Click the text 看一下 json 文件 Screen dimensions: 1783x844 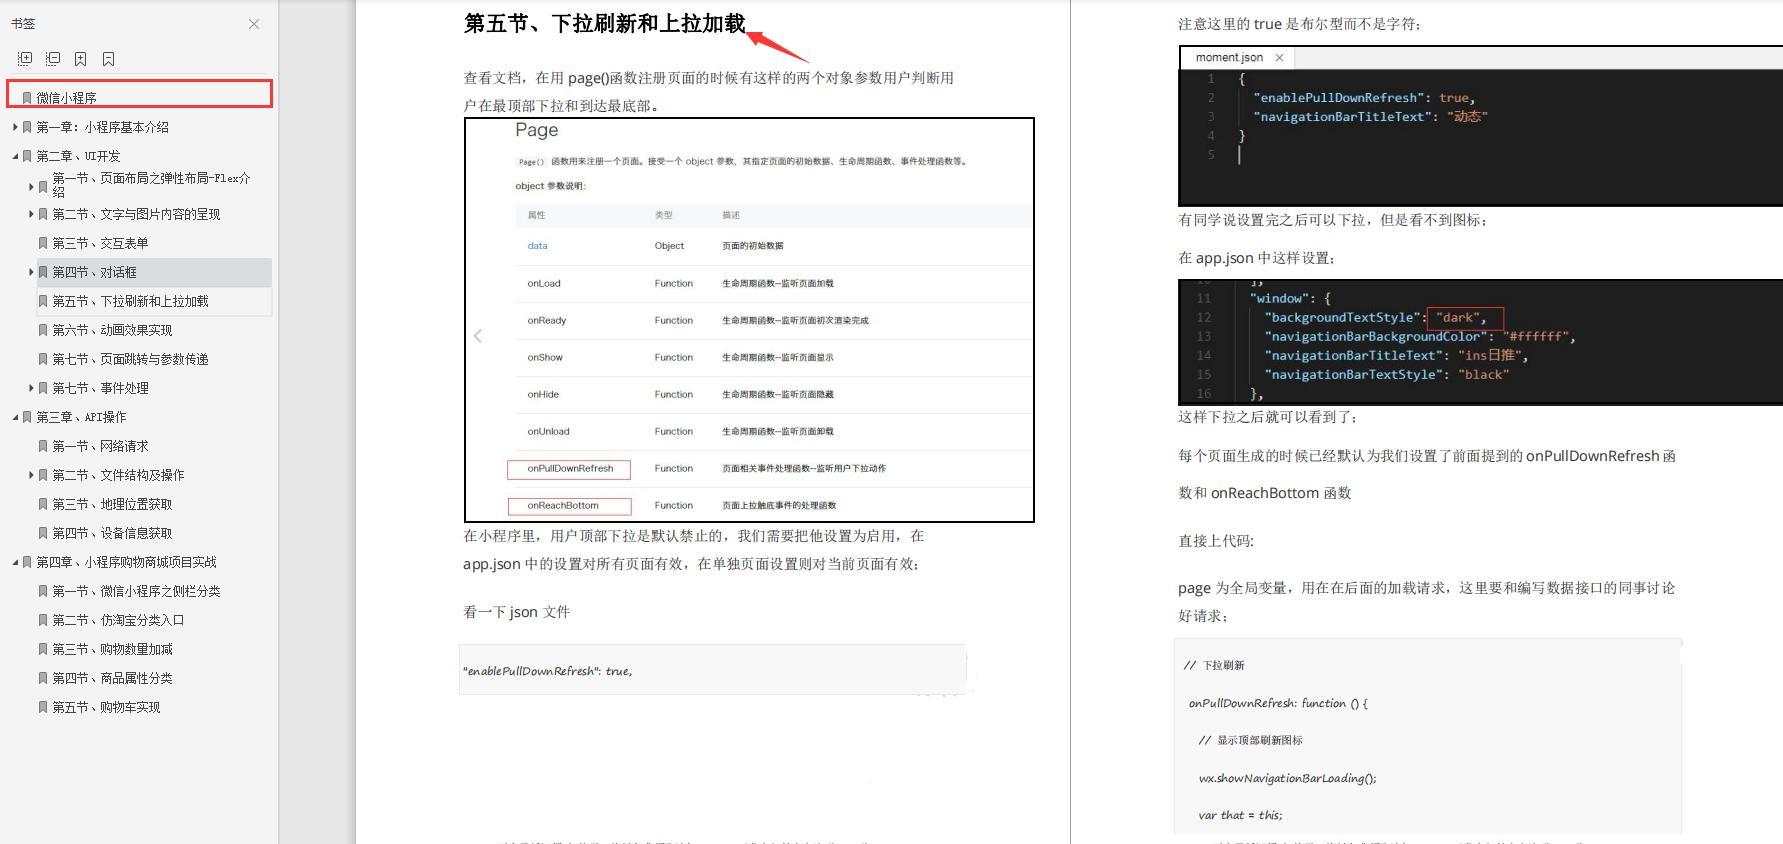pyautogui.click(x=516, y=612)
